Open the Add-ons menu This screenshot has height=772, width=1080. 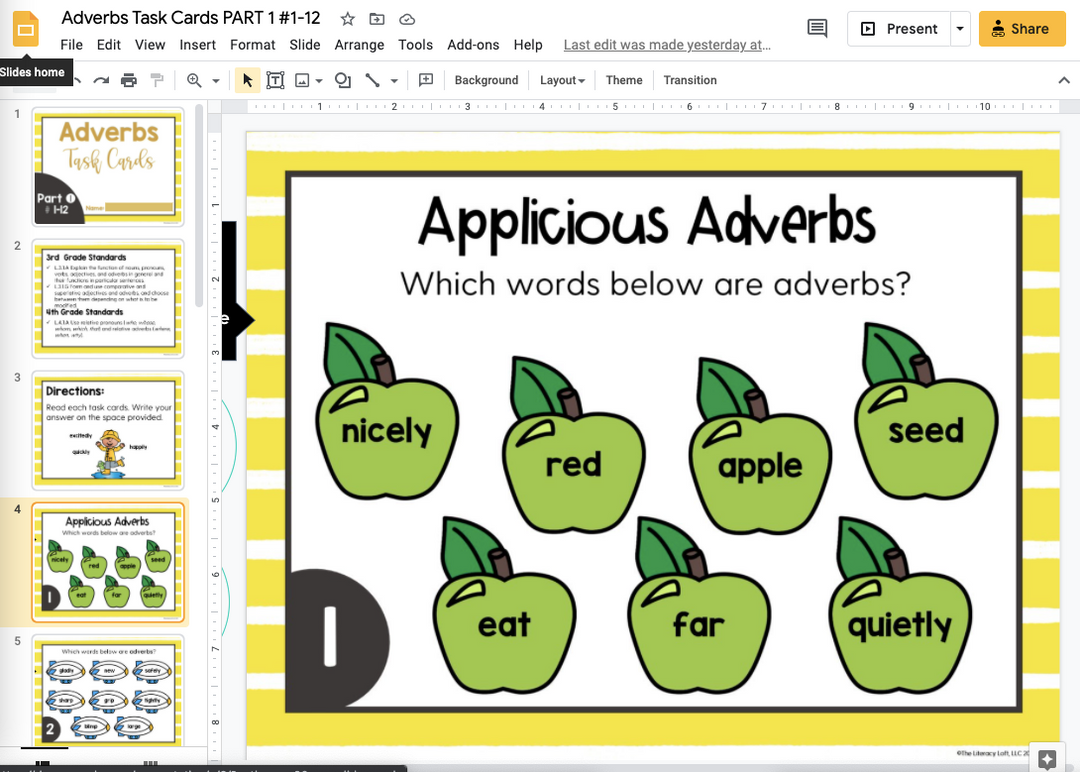(x=473, y=45)
